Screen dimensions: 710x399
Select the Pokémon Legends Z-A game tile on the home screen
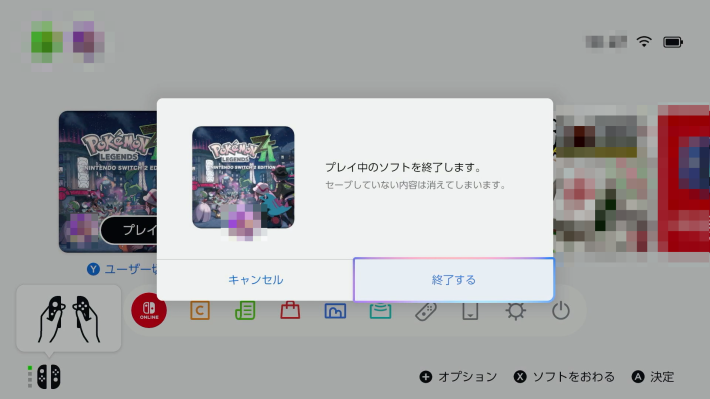(x=108, y=182)
